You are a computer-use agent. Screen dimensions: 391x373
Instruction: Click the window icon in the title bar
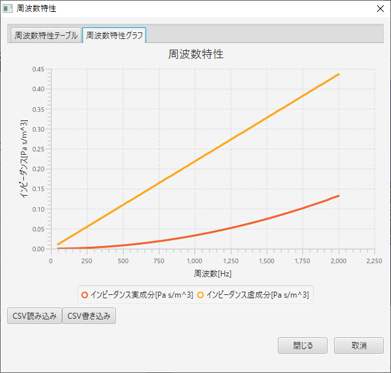coord(8,9)
